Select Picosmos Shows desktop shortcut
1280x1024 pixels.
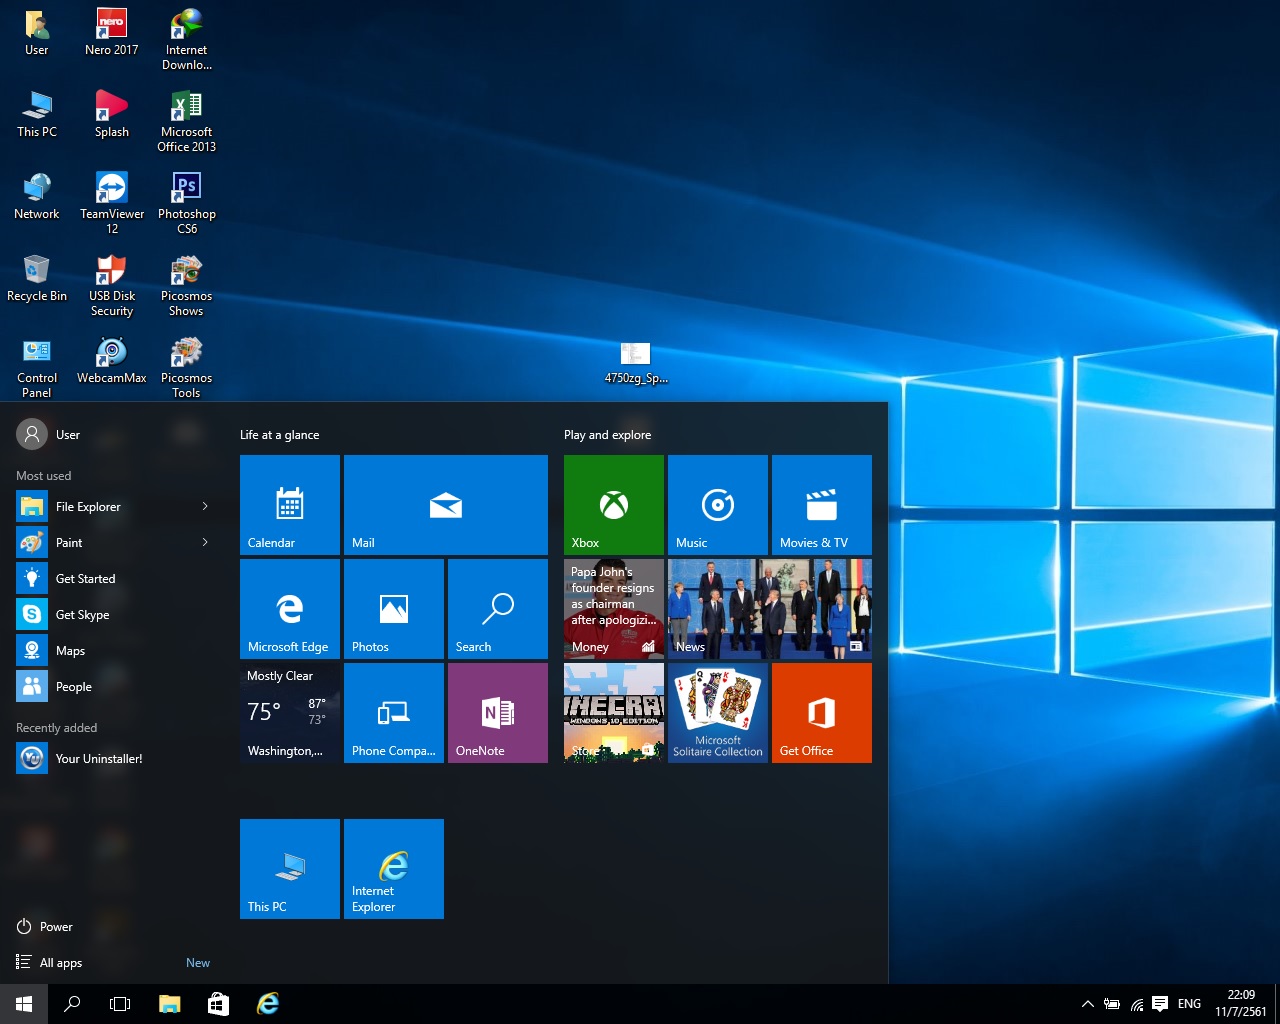[x=187, y=286]
